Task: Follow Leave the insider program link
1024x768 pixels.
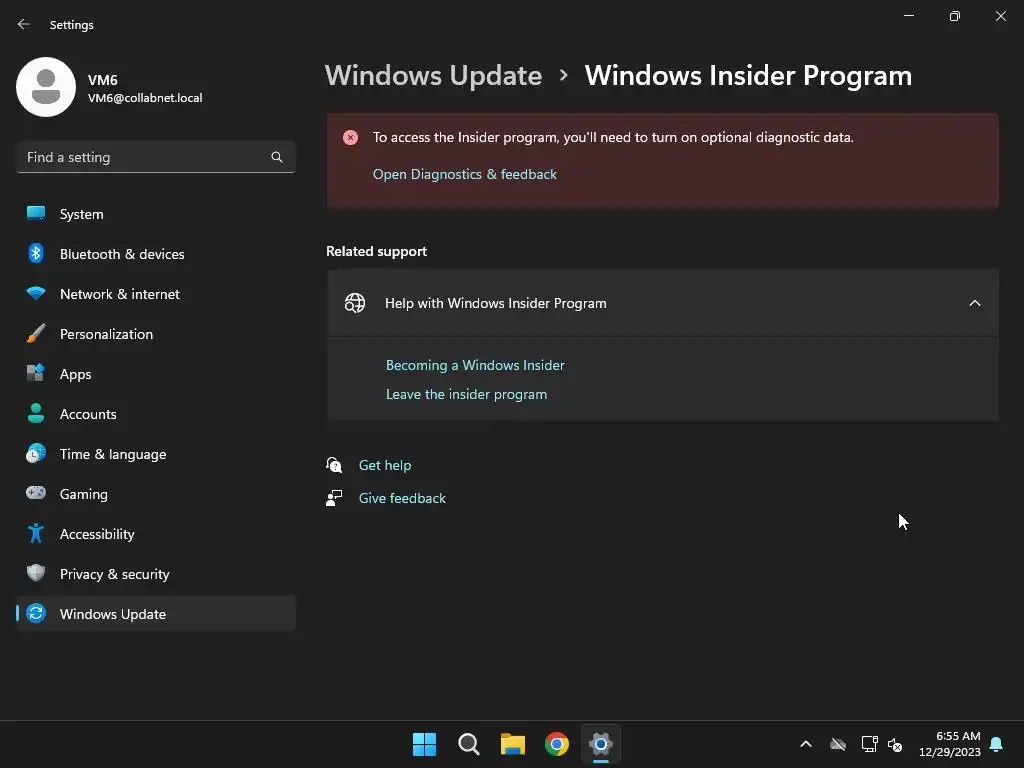Action: click(x=466, y=394)
